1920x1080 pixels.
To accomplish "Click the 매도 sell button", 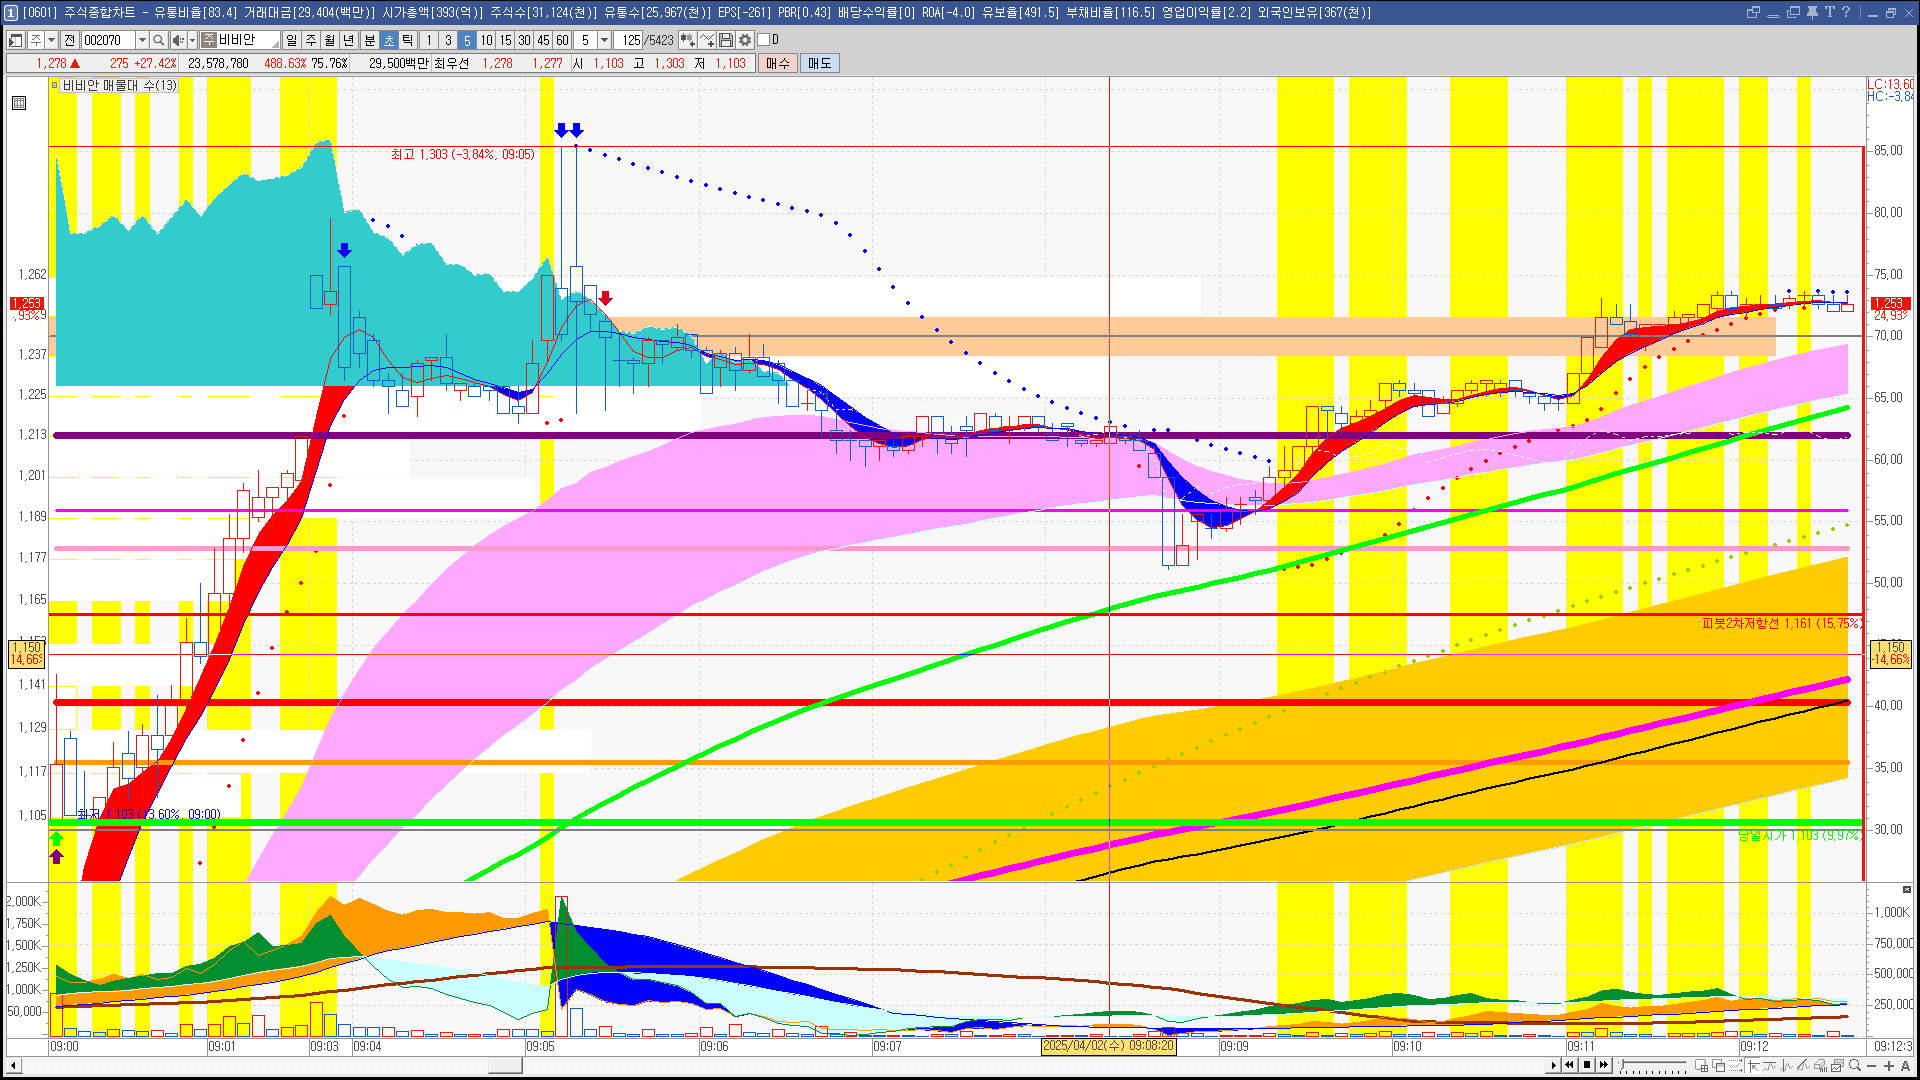I will [819, 63].
